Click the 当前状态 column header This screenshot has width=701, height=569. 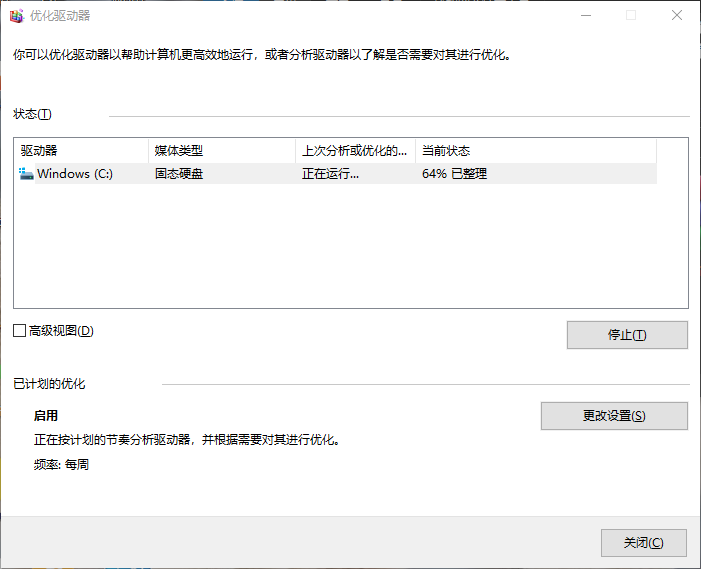click(x=536, y=151)
